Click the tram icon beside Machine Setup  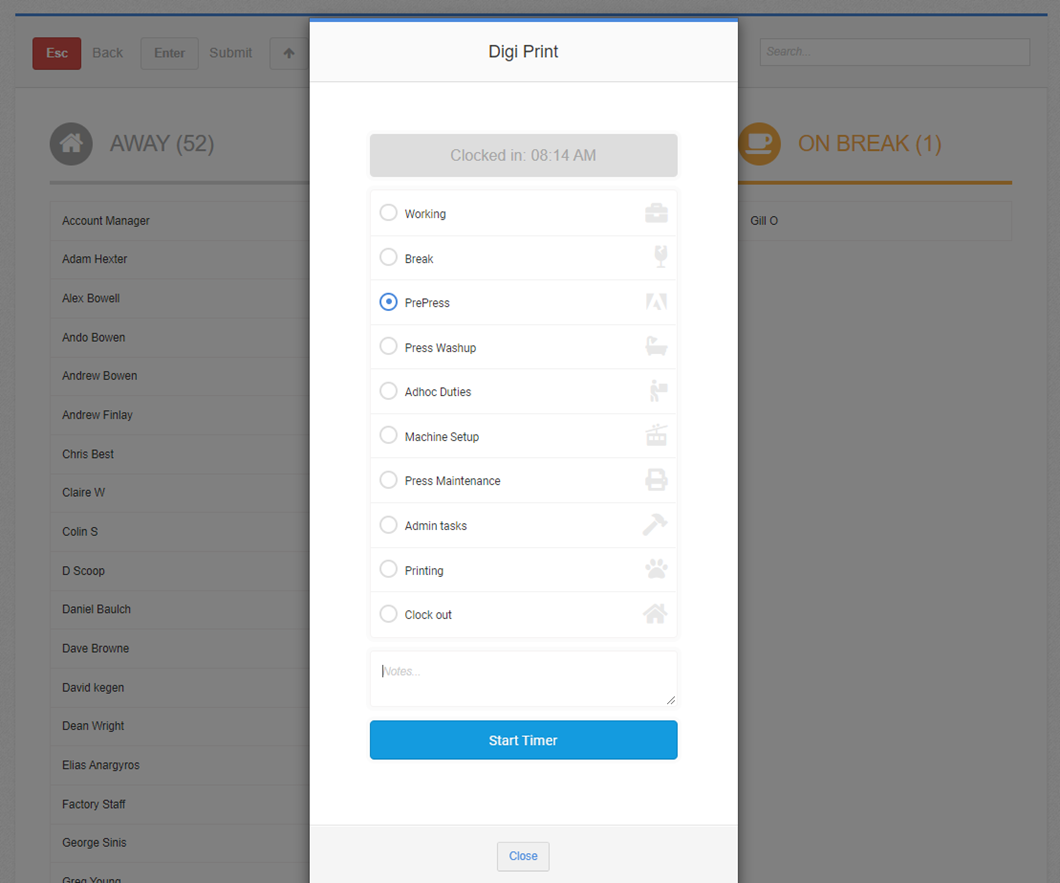tap(656, 435)
